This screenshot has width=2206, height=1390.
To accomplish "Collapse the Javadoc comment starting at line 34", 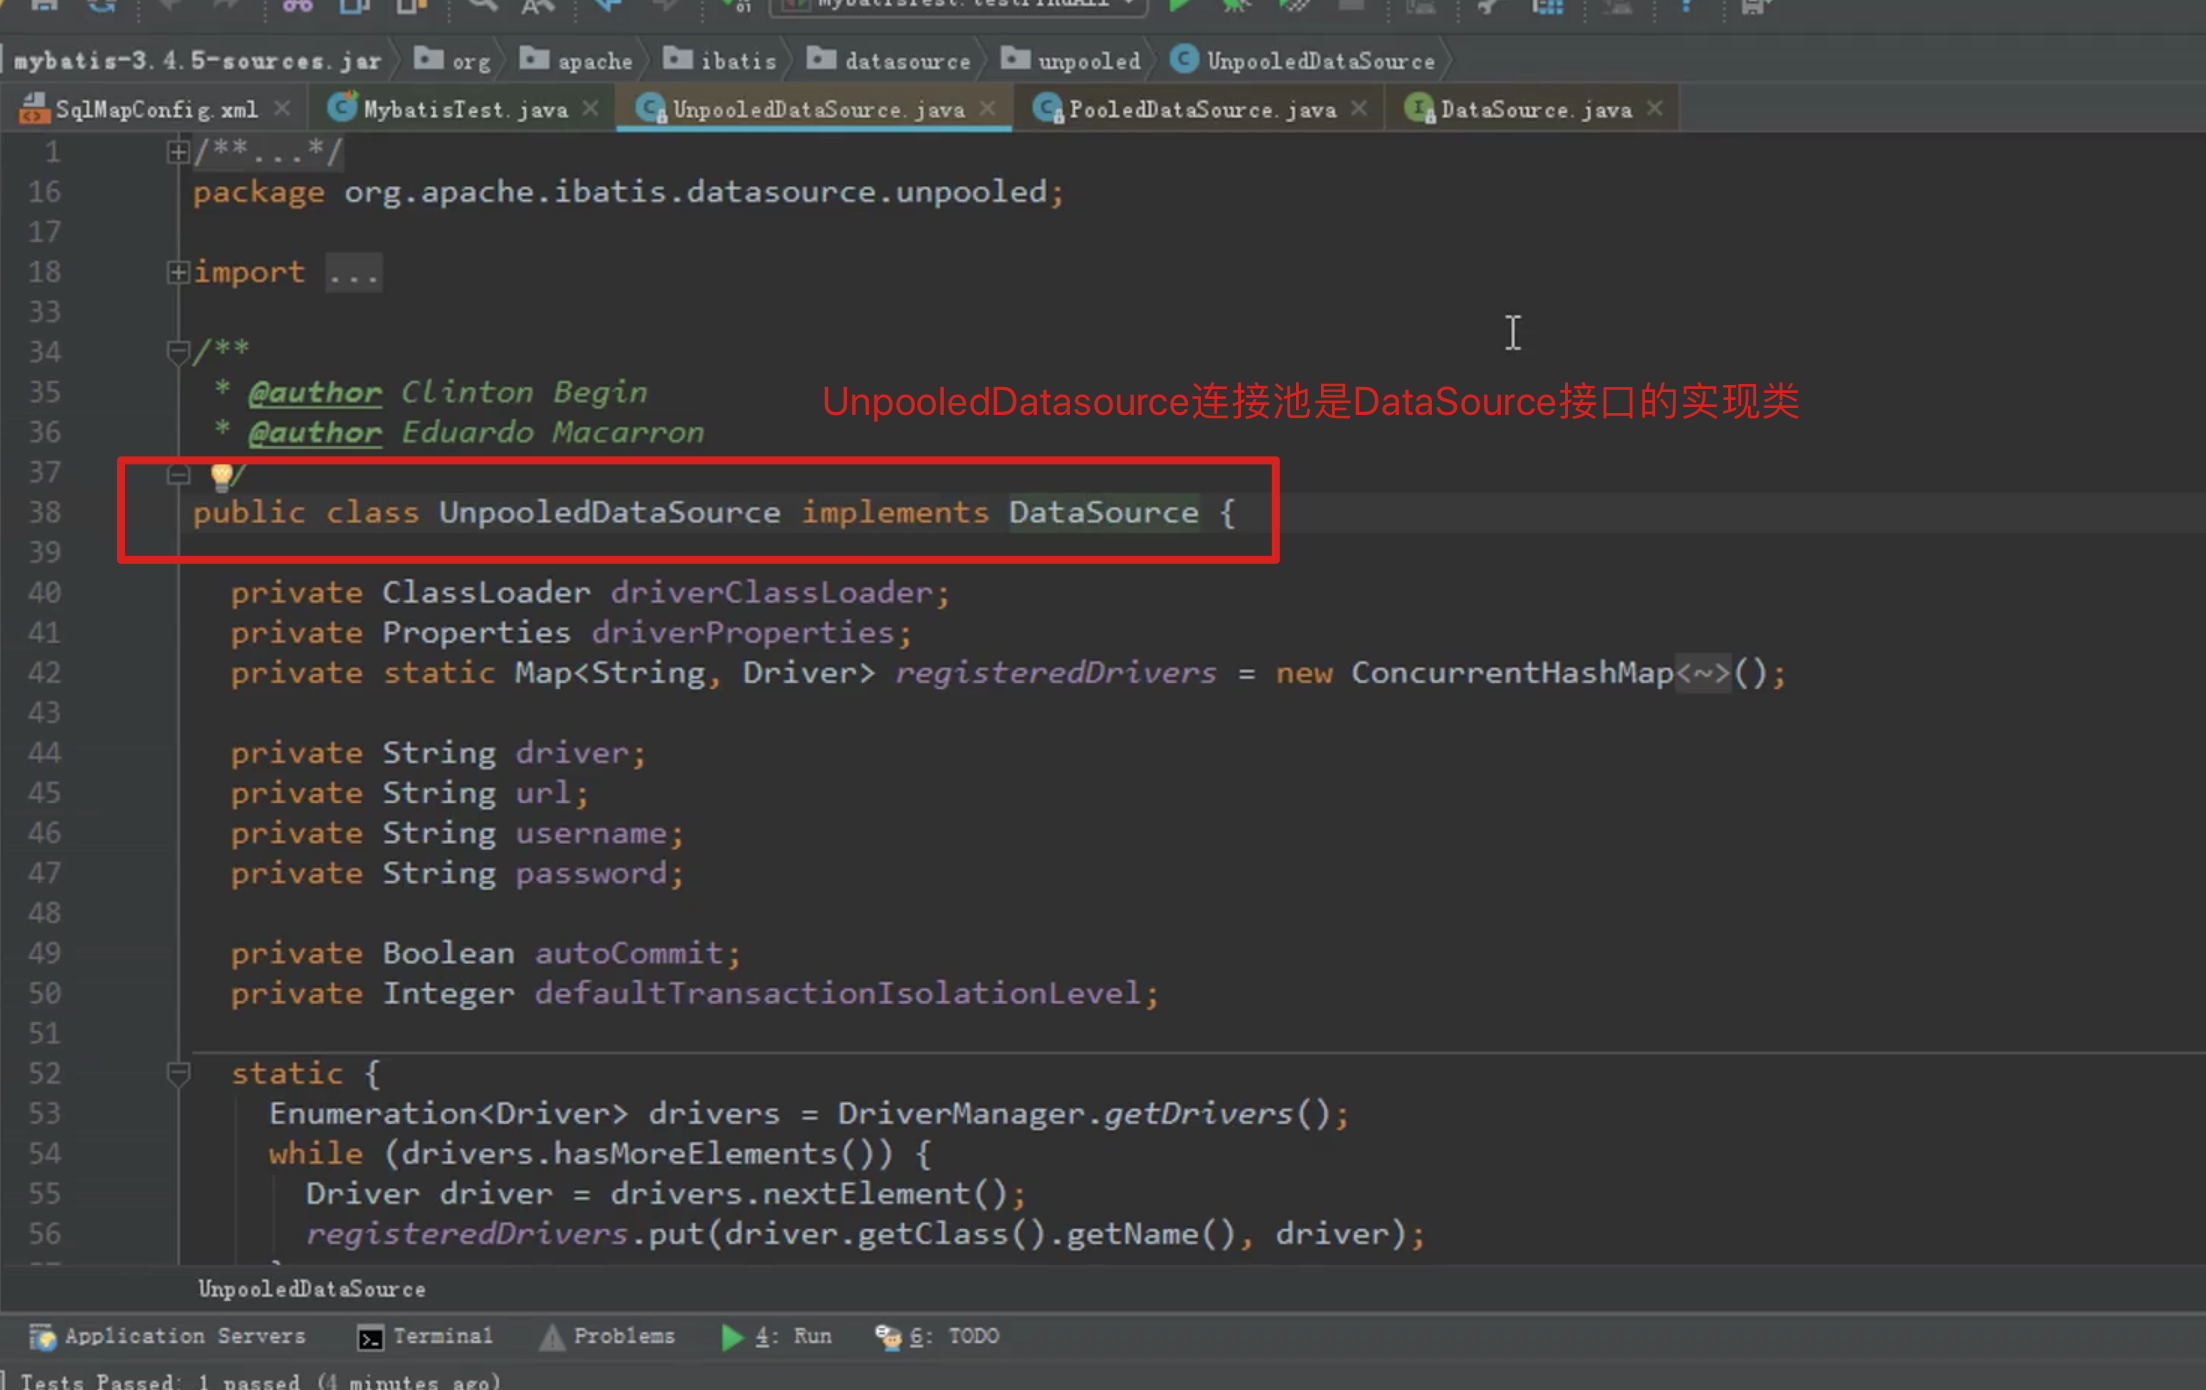I will coord(178,351).
